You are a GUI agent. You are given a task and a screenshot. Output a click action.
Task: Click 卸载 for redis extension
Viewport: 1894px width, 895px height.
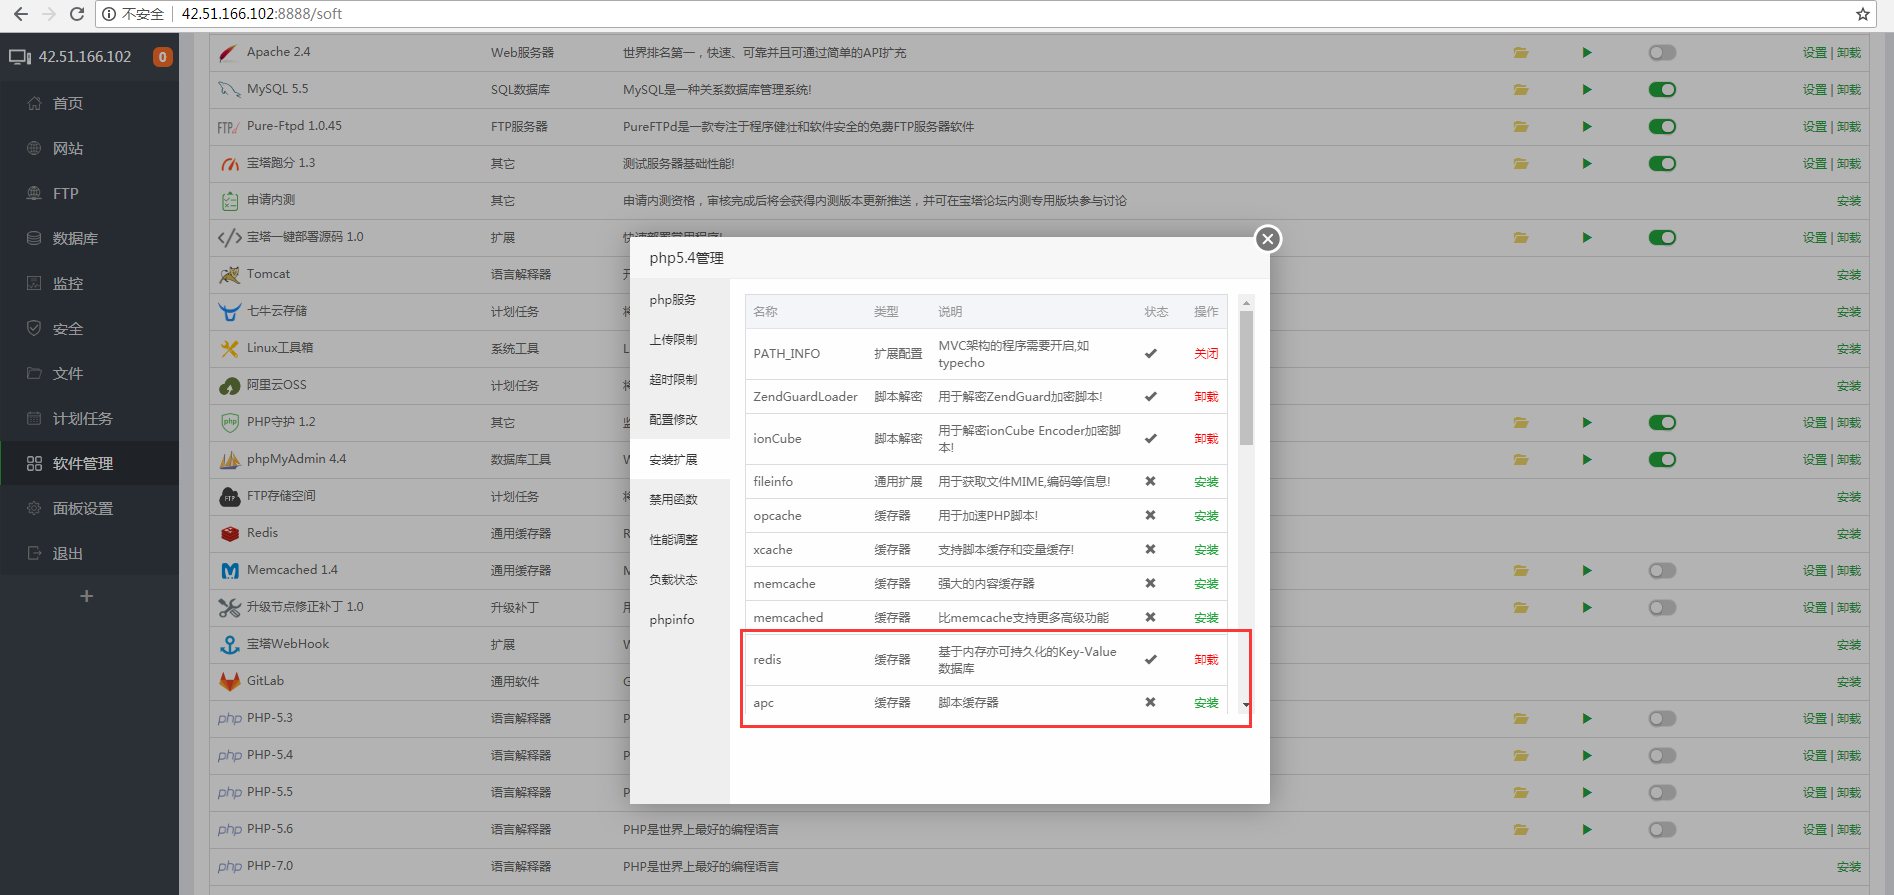tap(1206, 660)
